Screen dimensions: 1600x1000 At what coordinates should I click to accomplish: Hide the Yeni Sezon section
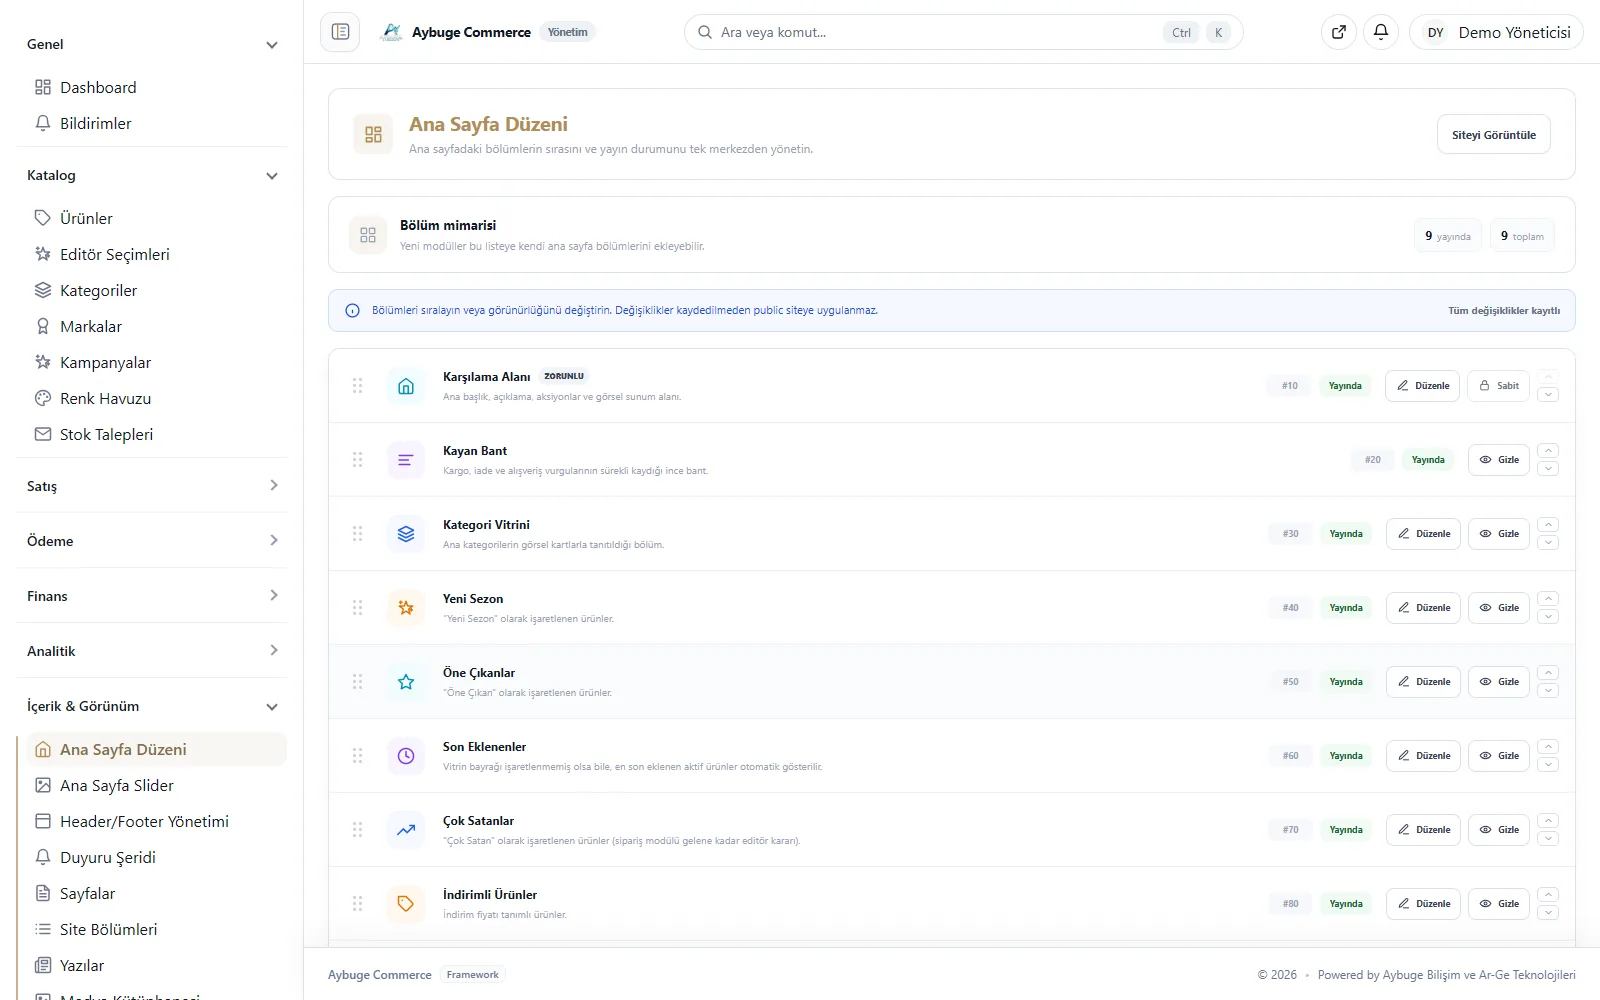coord(1499,608)
